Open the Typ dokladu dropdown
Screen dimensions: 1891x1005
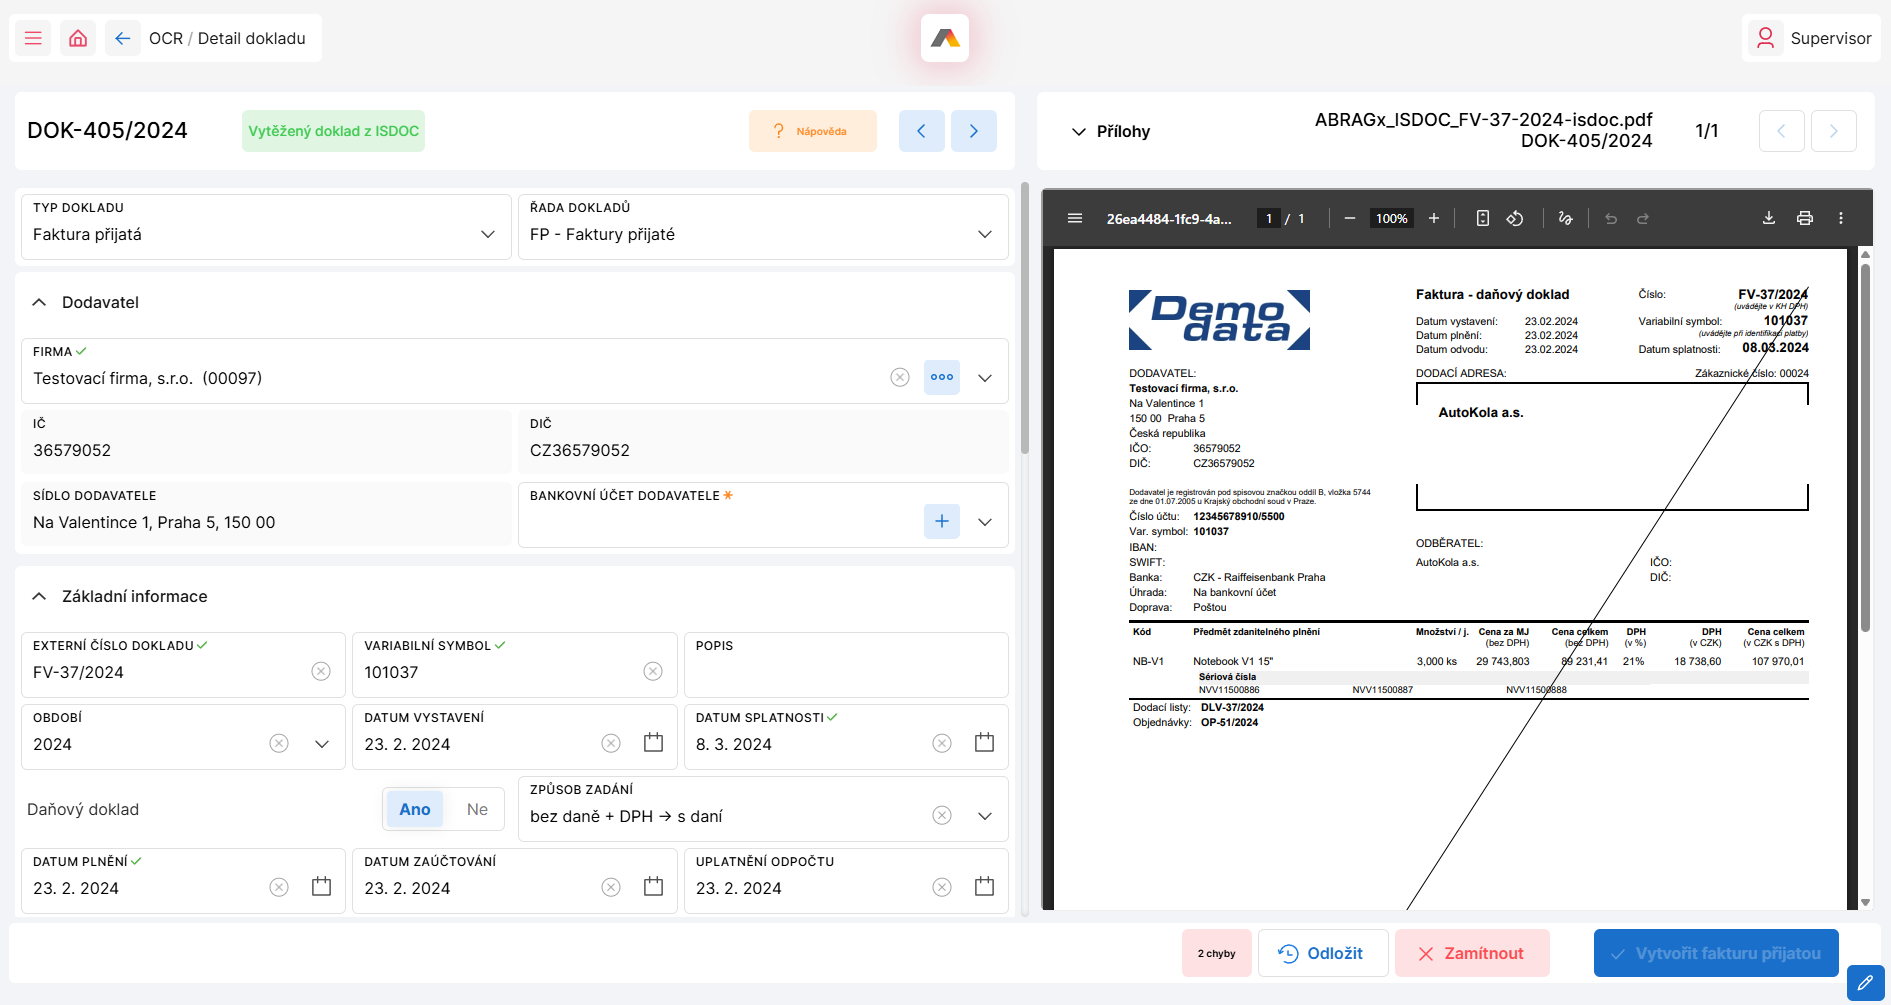tap(487, 234)
